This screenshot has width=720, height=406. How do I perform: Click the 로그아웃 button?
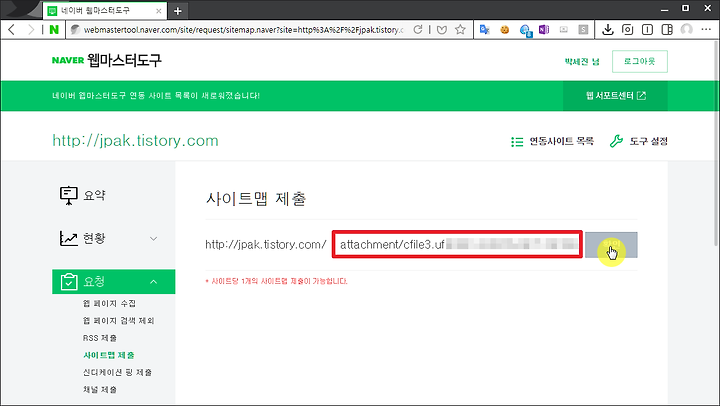click(640, 62)
